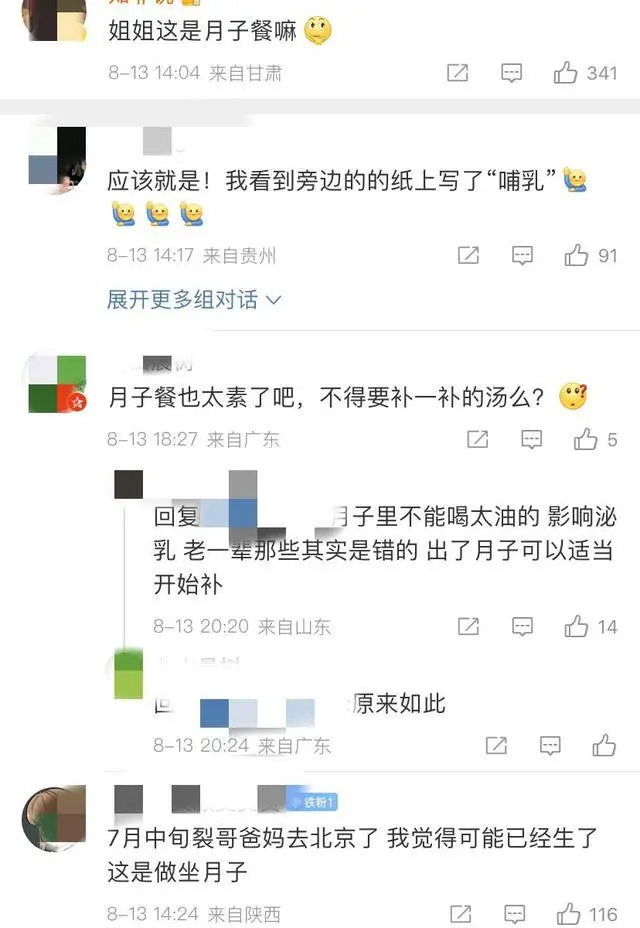Open reply box for the 贵州 comment
This screenshot has width=640, height=928.
(x=522, y=255)
